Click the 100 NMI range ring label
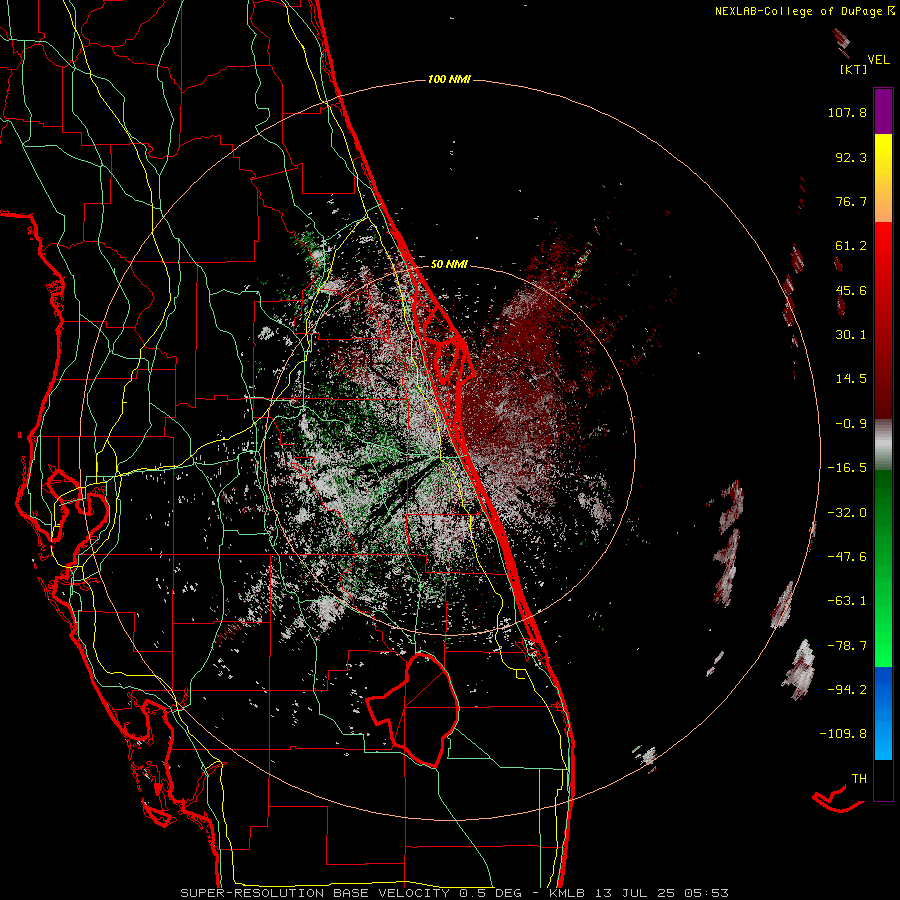The image size is (900, 900). point(449,79)
